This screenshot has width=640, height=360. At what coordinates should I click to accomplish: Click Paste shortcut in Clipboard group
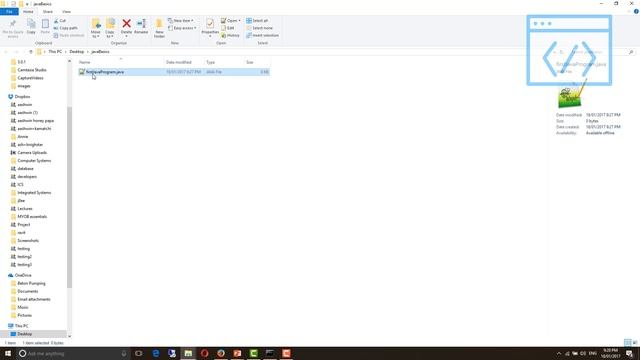click(69, 35)
